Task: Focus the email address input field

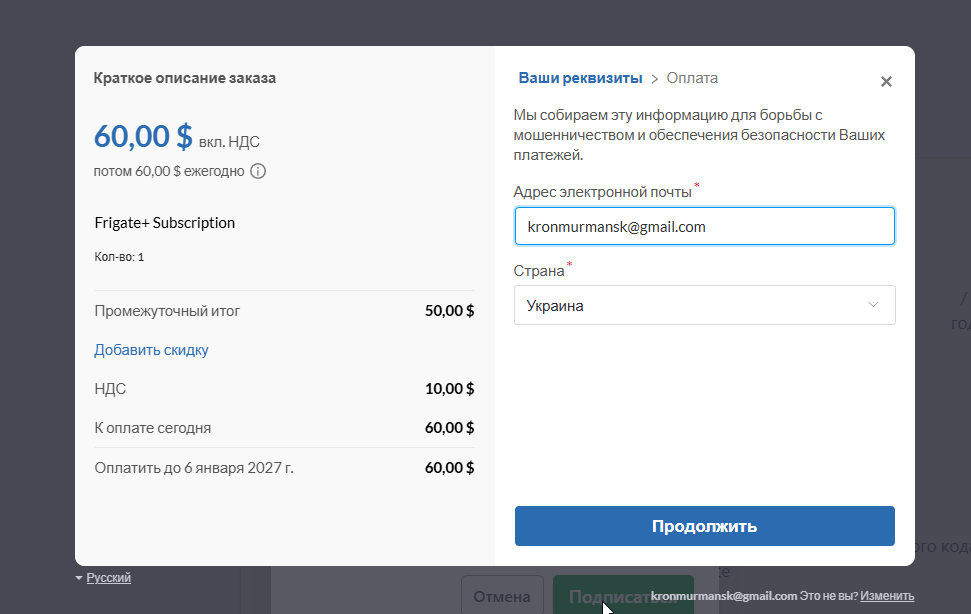Action: [704, 226]
